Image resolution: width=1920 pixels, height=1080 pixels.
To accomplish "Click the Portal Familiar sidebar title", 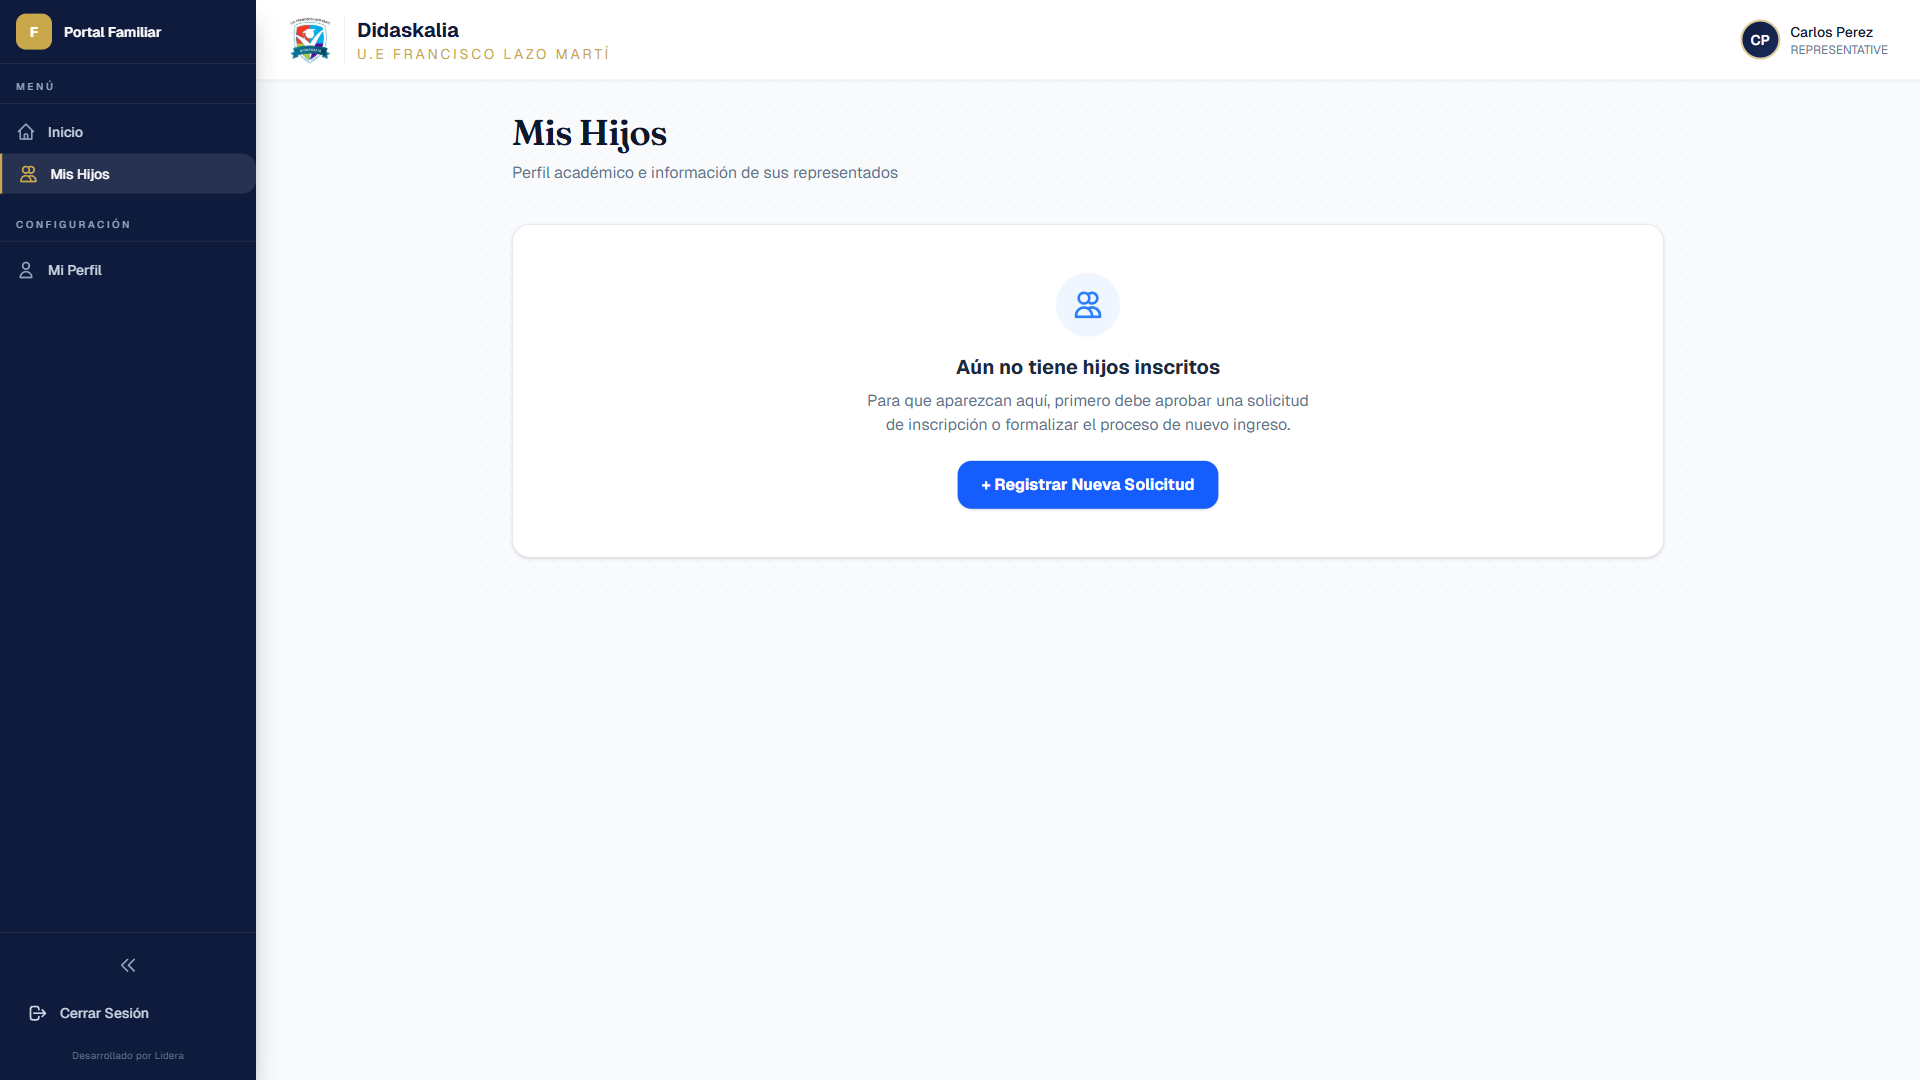I will click(112, 32).
